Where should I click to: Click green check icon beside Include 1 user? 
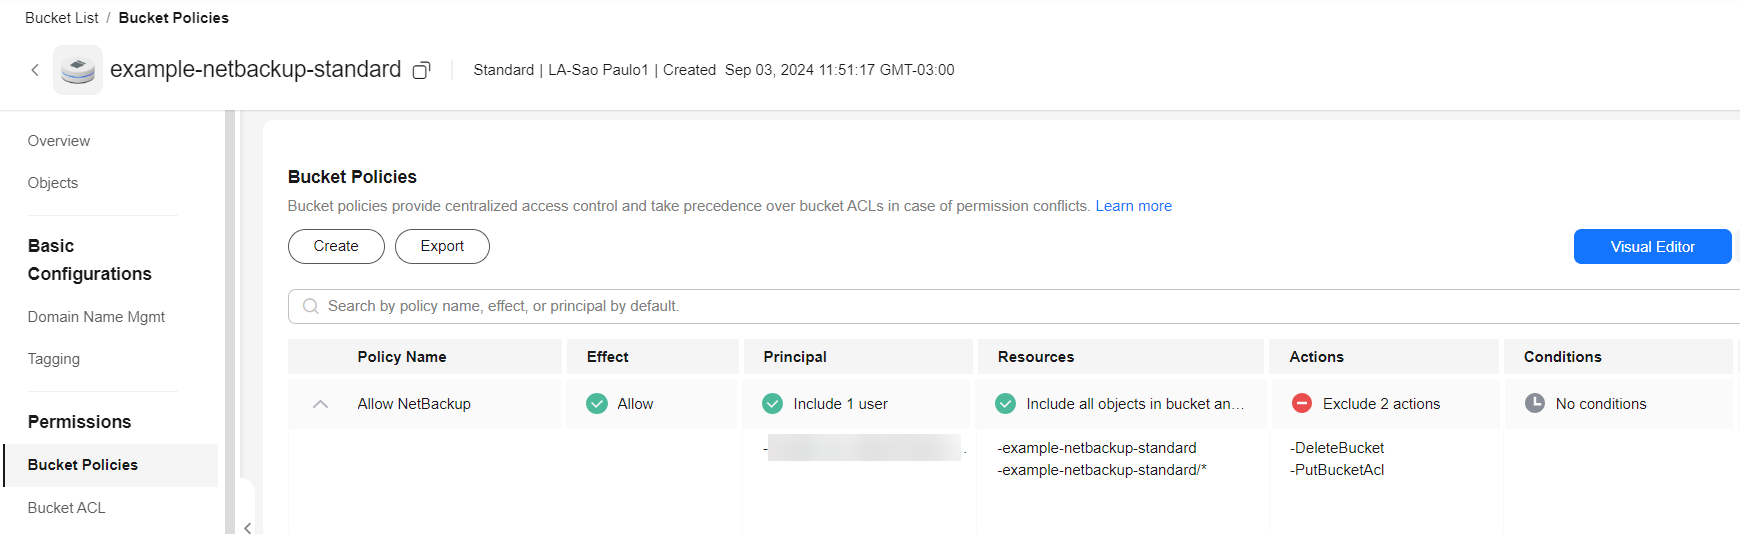pyautogui.click(x=773, y=404)
